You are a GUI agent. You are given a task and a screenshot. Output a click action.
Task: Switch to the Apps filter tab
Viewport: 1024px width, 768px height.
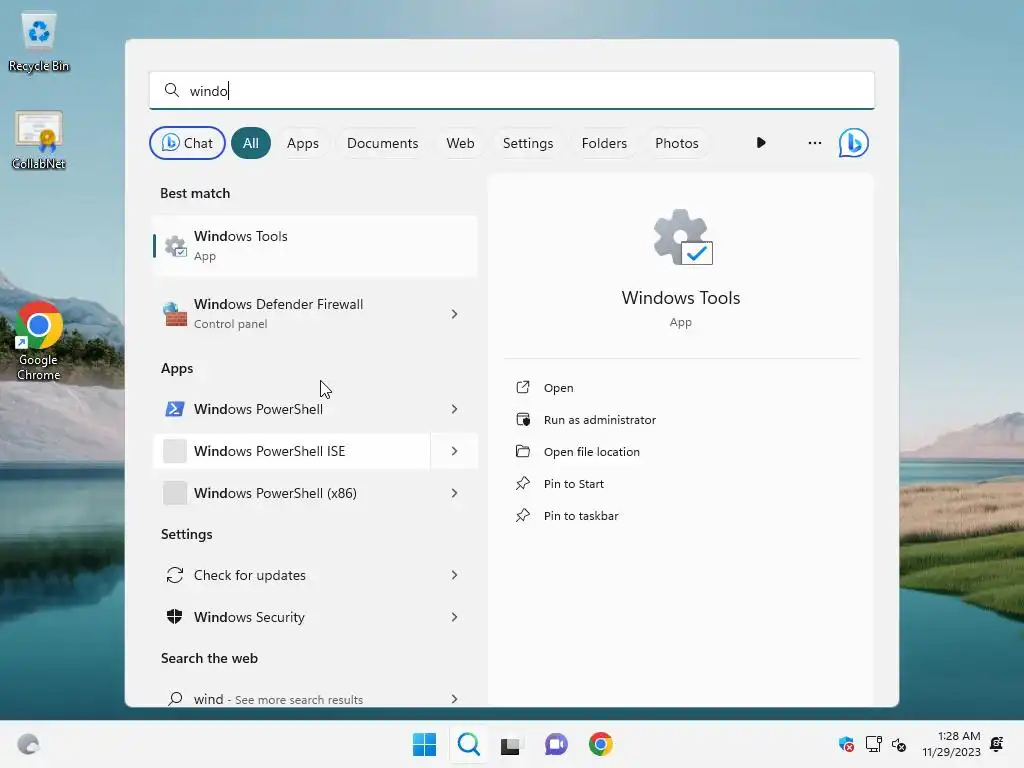coord(303,143)
